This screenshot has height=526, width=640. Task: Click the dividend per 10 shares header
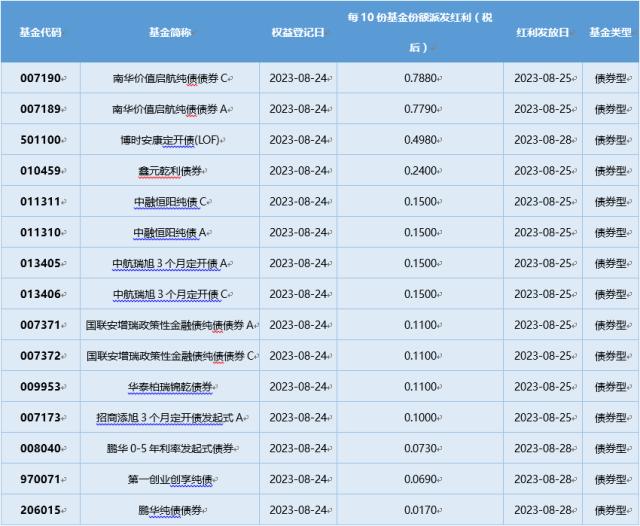(420, 32)
